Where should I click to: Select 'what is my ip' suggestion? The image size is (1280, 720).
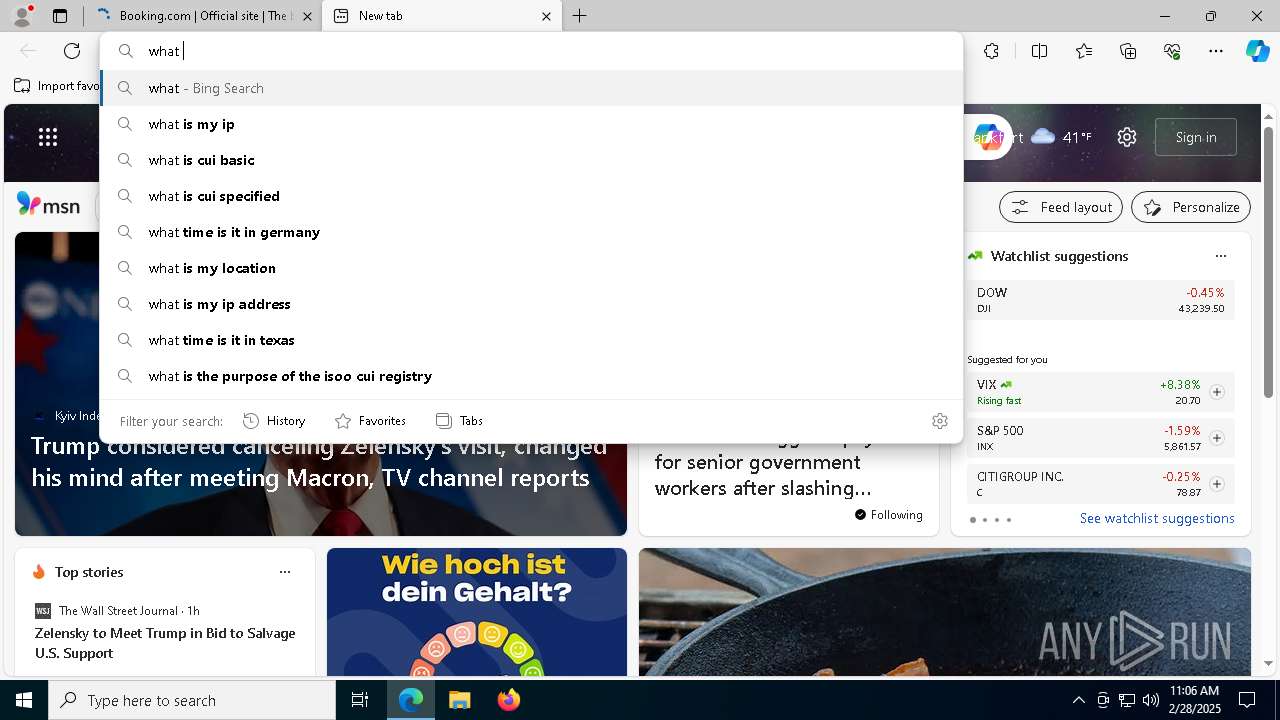(x=531, y=124)
